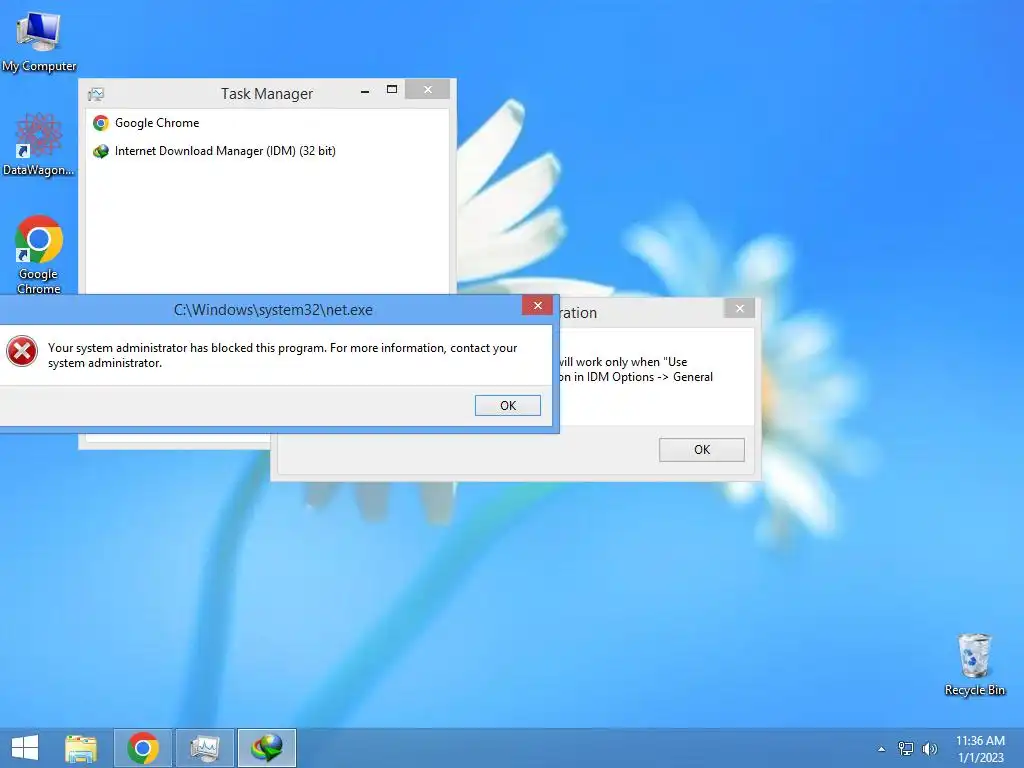The height and width of the screenshot is (768, 1024).
Task: Switch to Task Manager in the taskbar
Action: point(205,748)
